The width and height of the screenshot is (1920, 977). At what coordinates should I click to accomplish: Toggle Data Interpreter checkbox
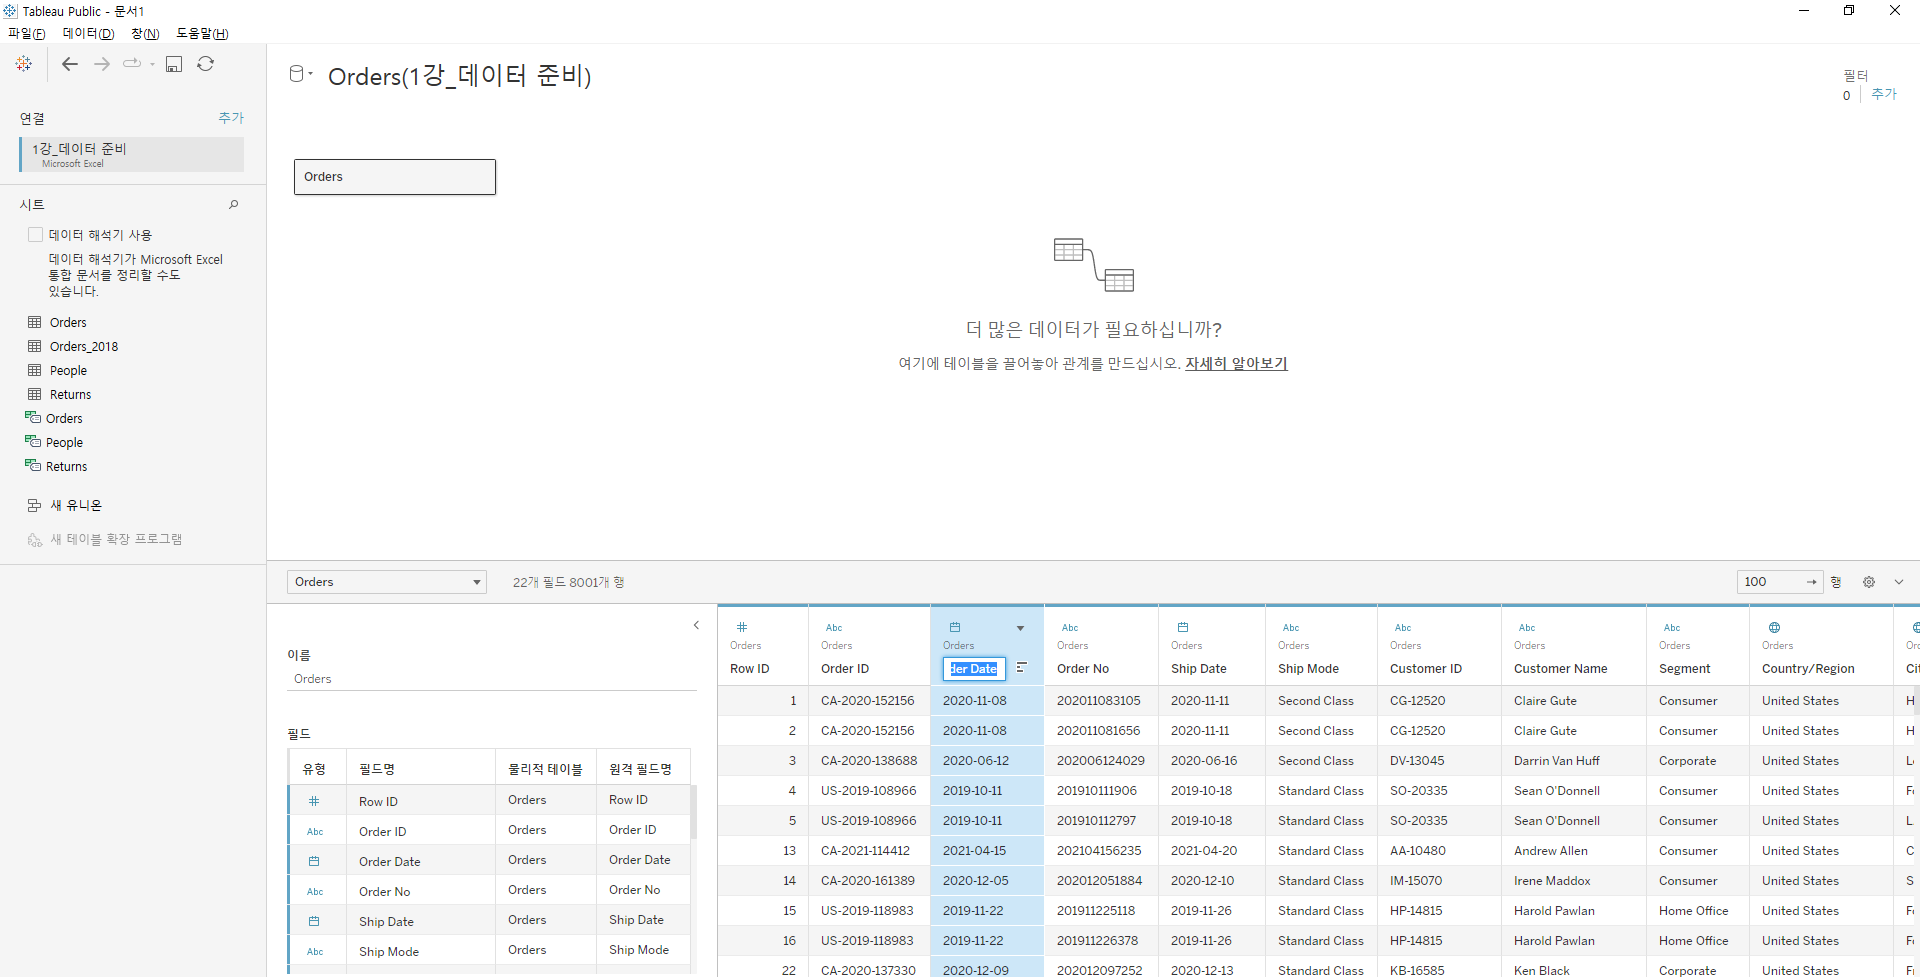coord(36,235)
